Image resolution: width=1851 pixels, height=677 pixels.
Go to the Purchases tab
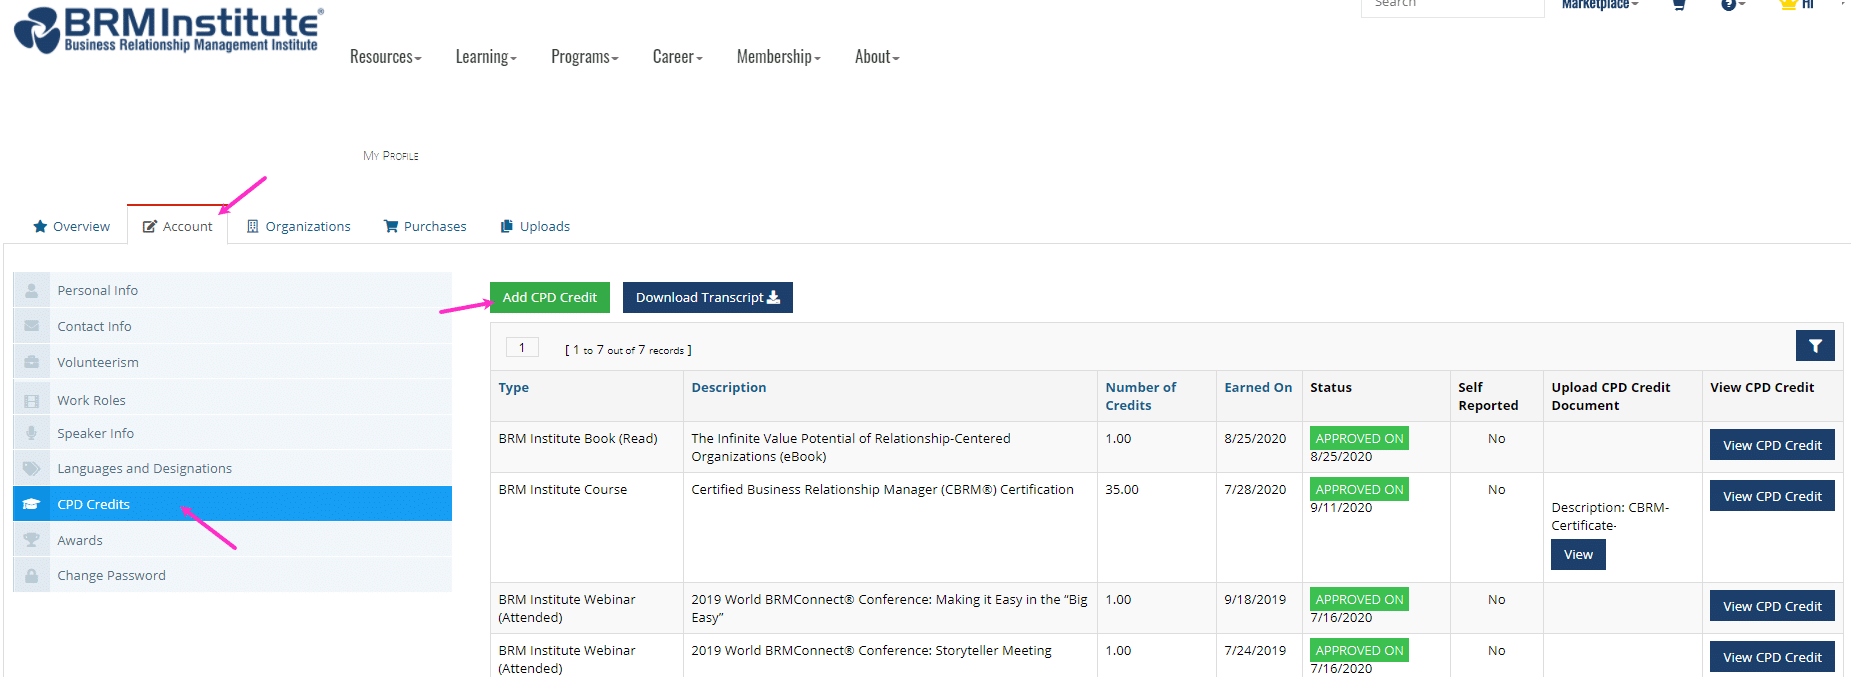(x=425, y=226)
